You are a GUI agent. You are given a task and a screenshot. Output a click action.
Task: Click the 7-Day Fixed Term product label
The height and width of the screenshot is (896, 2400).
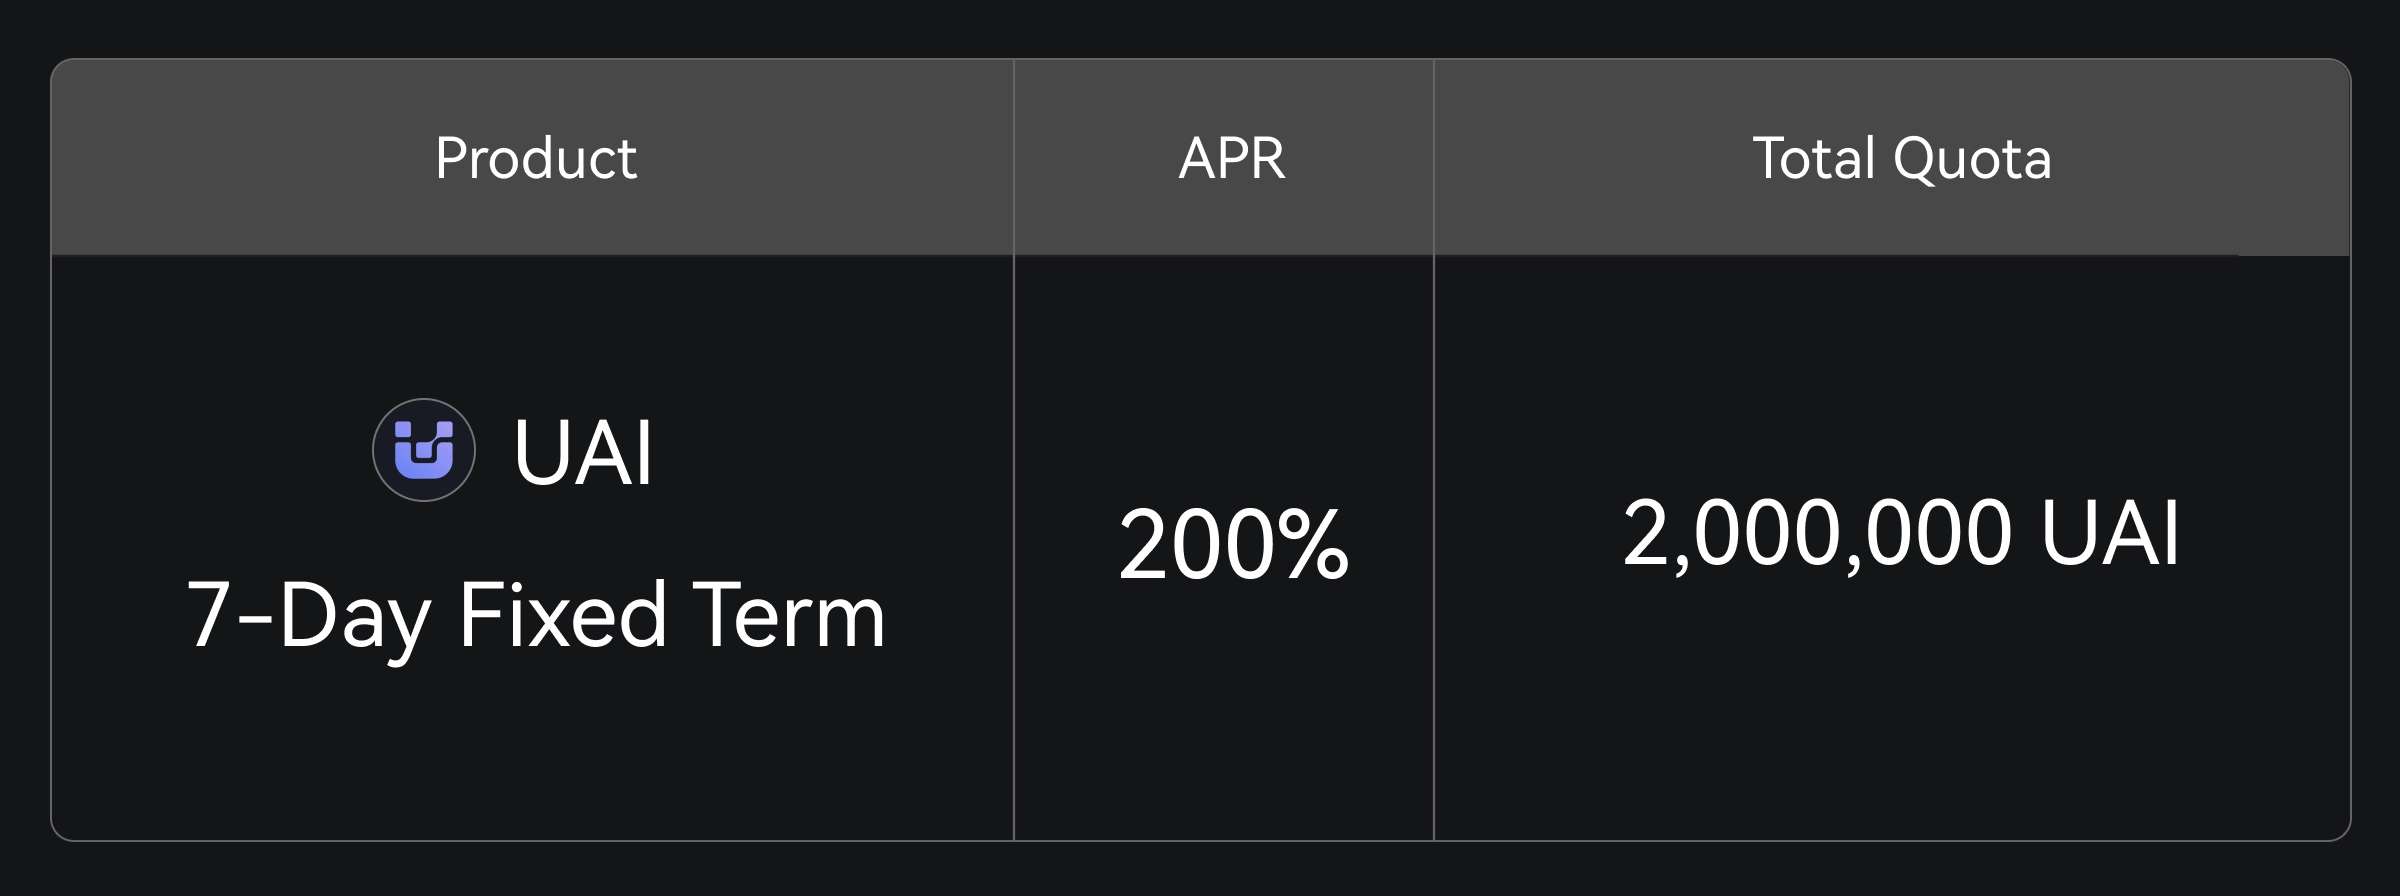point(536,616)
